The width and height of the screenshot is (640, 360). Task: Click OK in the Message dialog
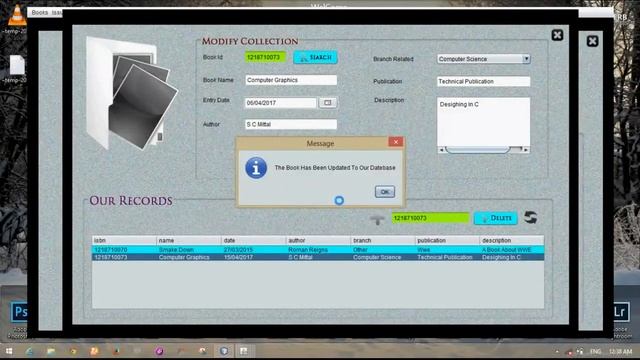(x=384, y=192)
